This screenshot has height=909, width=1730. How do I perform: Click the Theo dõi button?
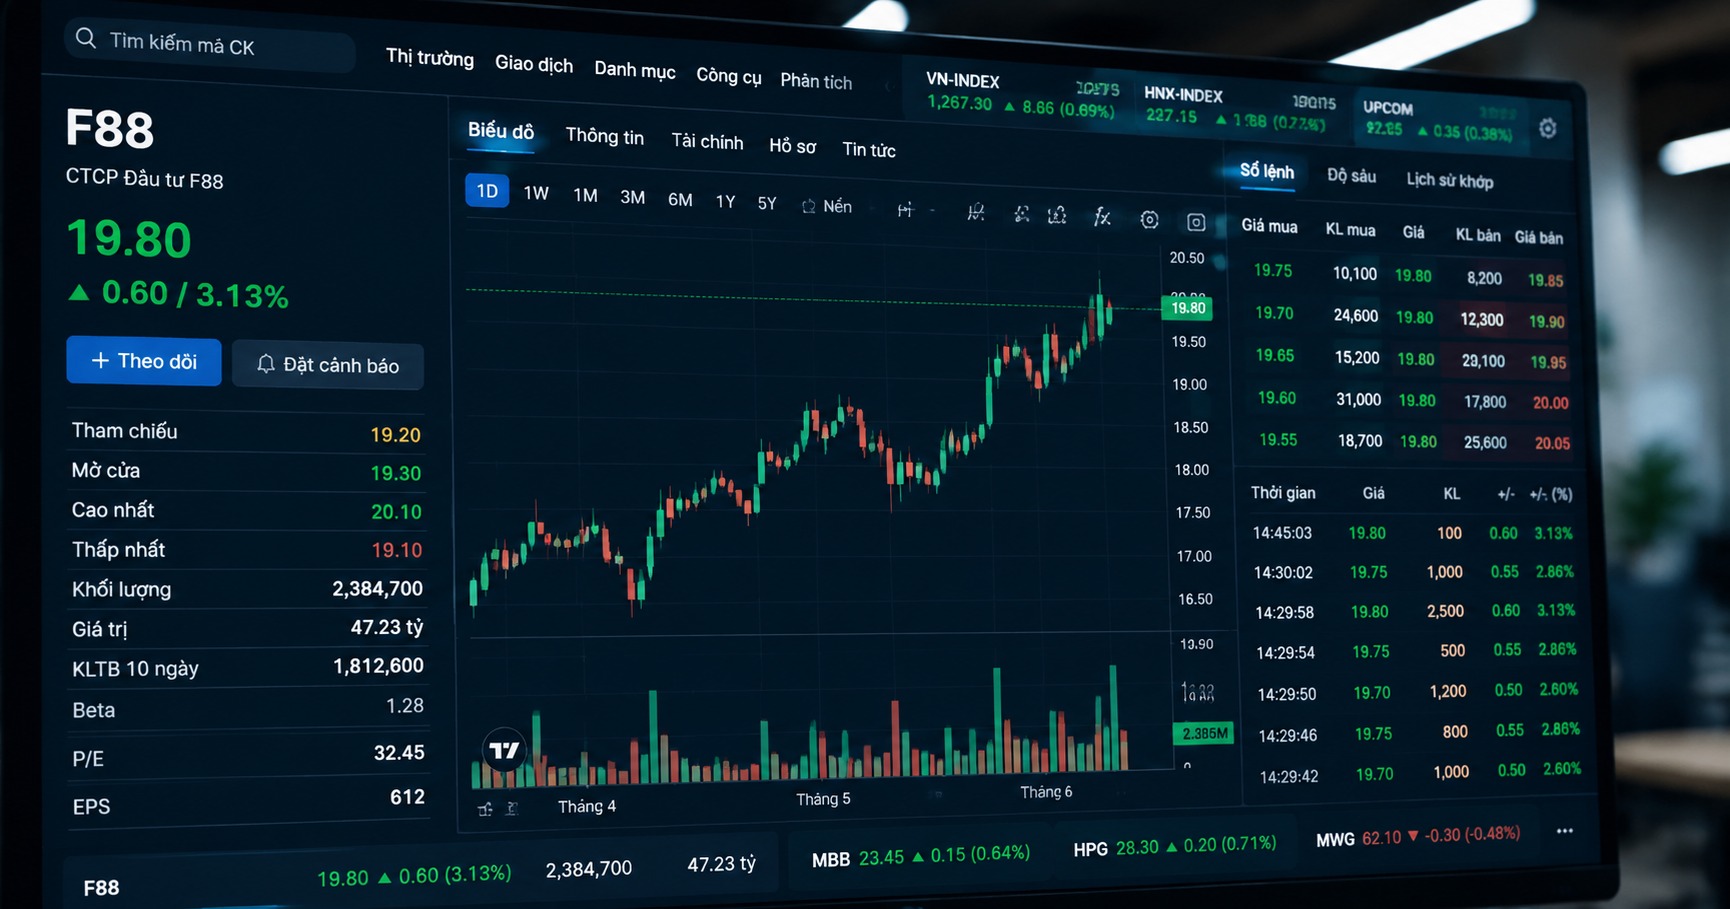point(144,361)
